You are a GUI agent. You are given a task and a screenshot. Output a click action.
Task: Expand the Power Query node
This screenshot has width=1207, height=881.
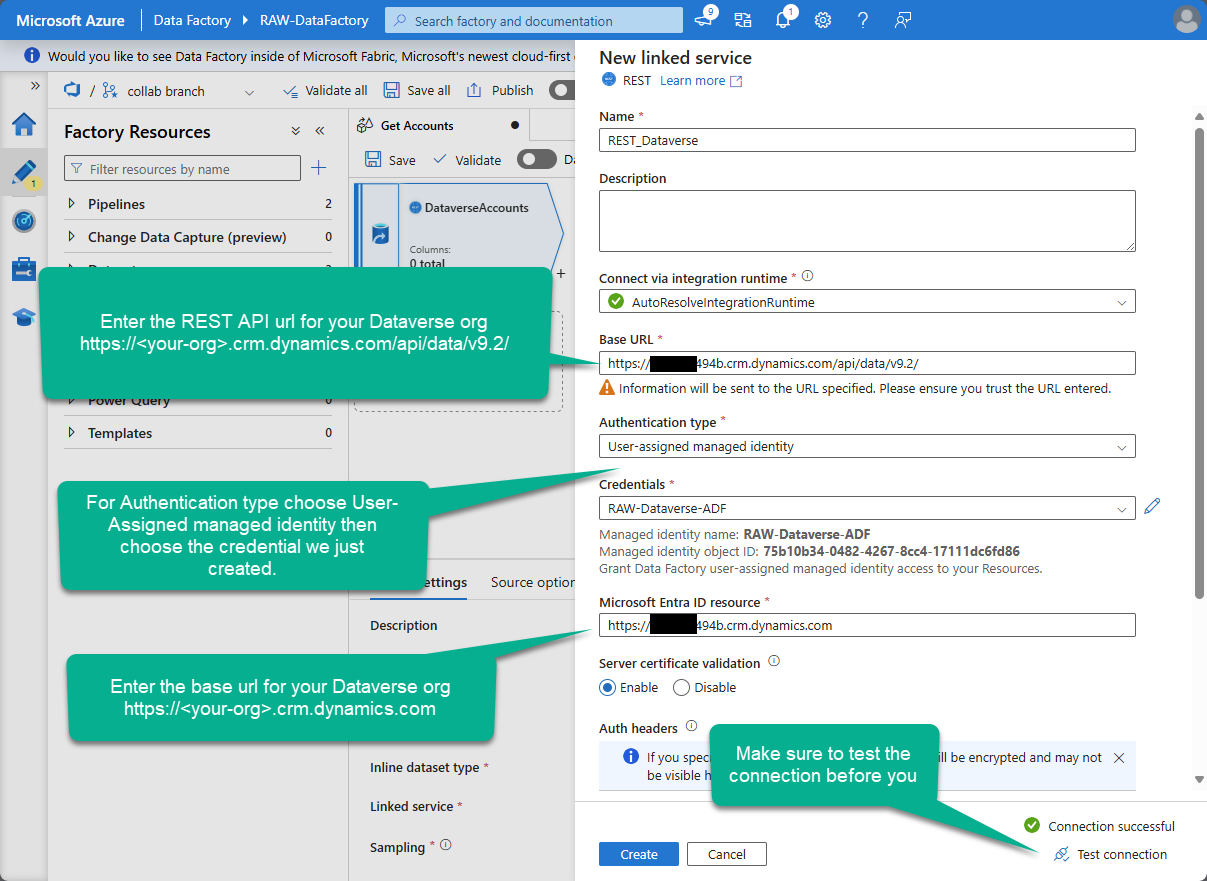click(71, 401)
